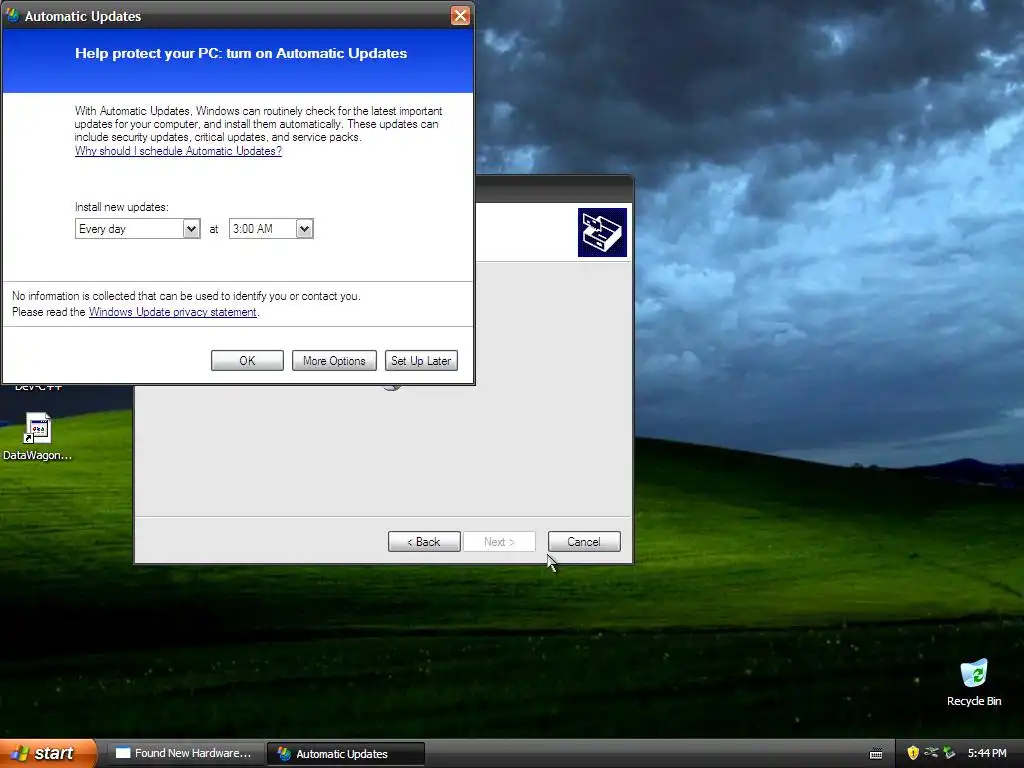Open the Start menu

tap(48, 753)
